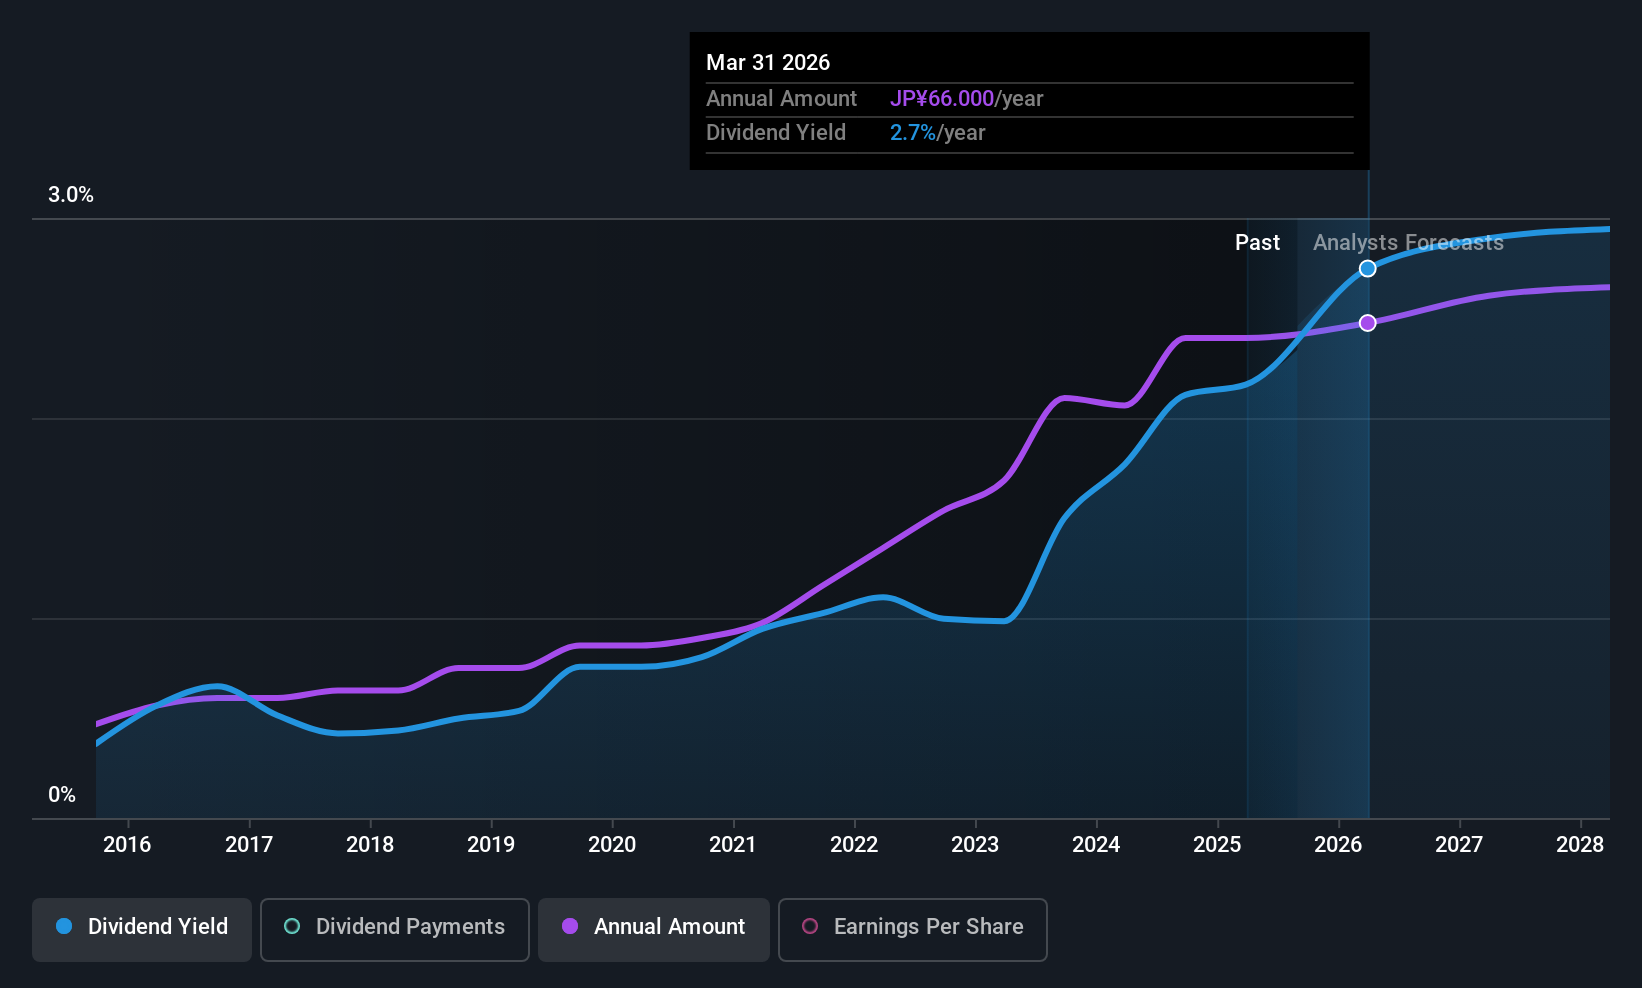
Task: Click the teal Dividend Payments circle icon
Action: (x=292, y=926)
